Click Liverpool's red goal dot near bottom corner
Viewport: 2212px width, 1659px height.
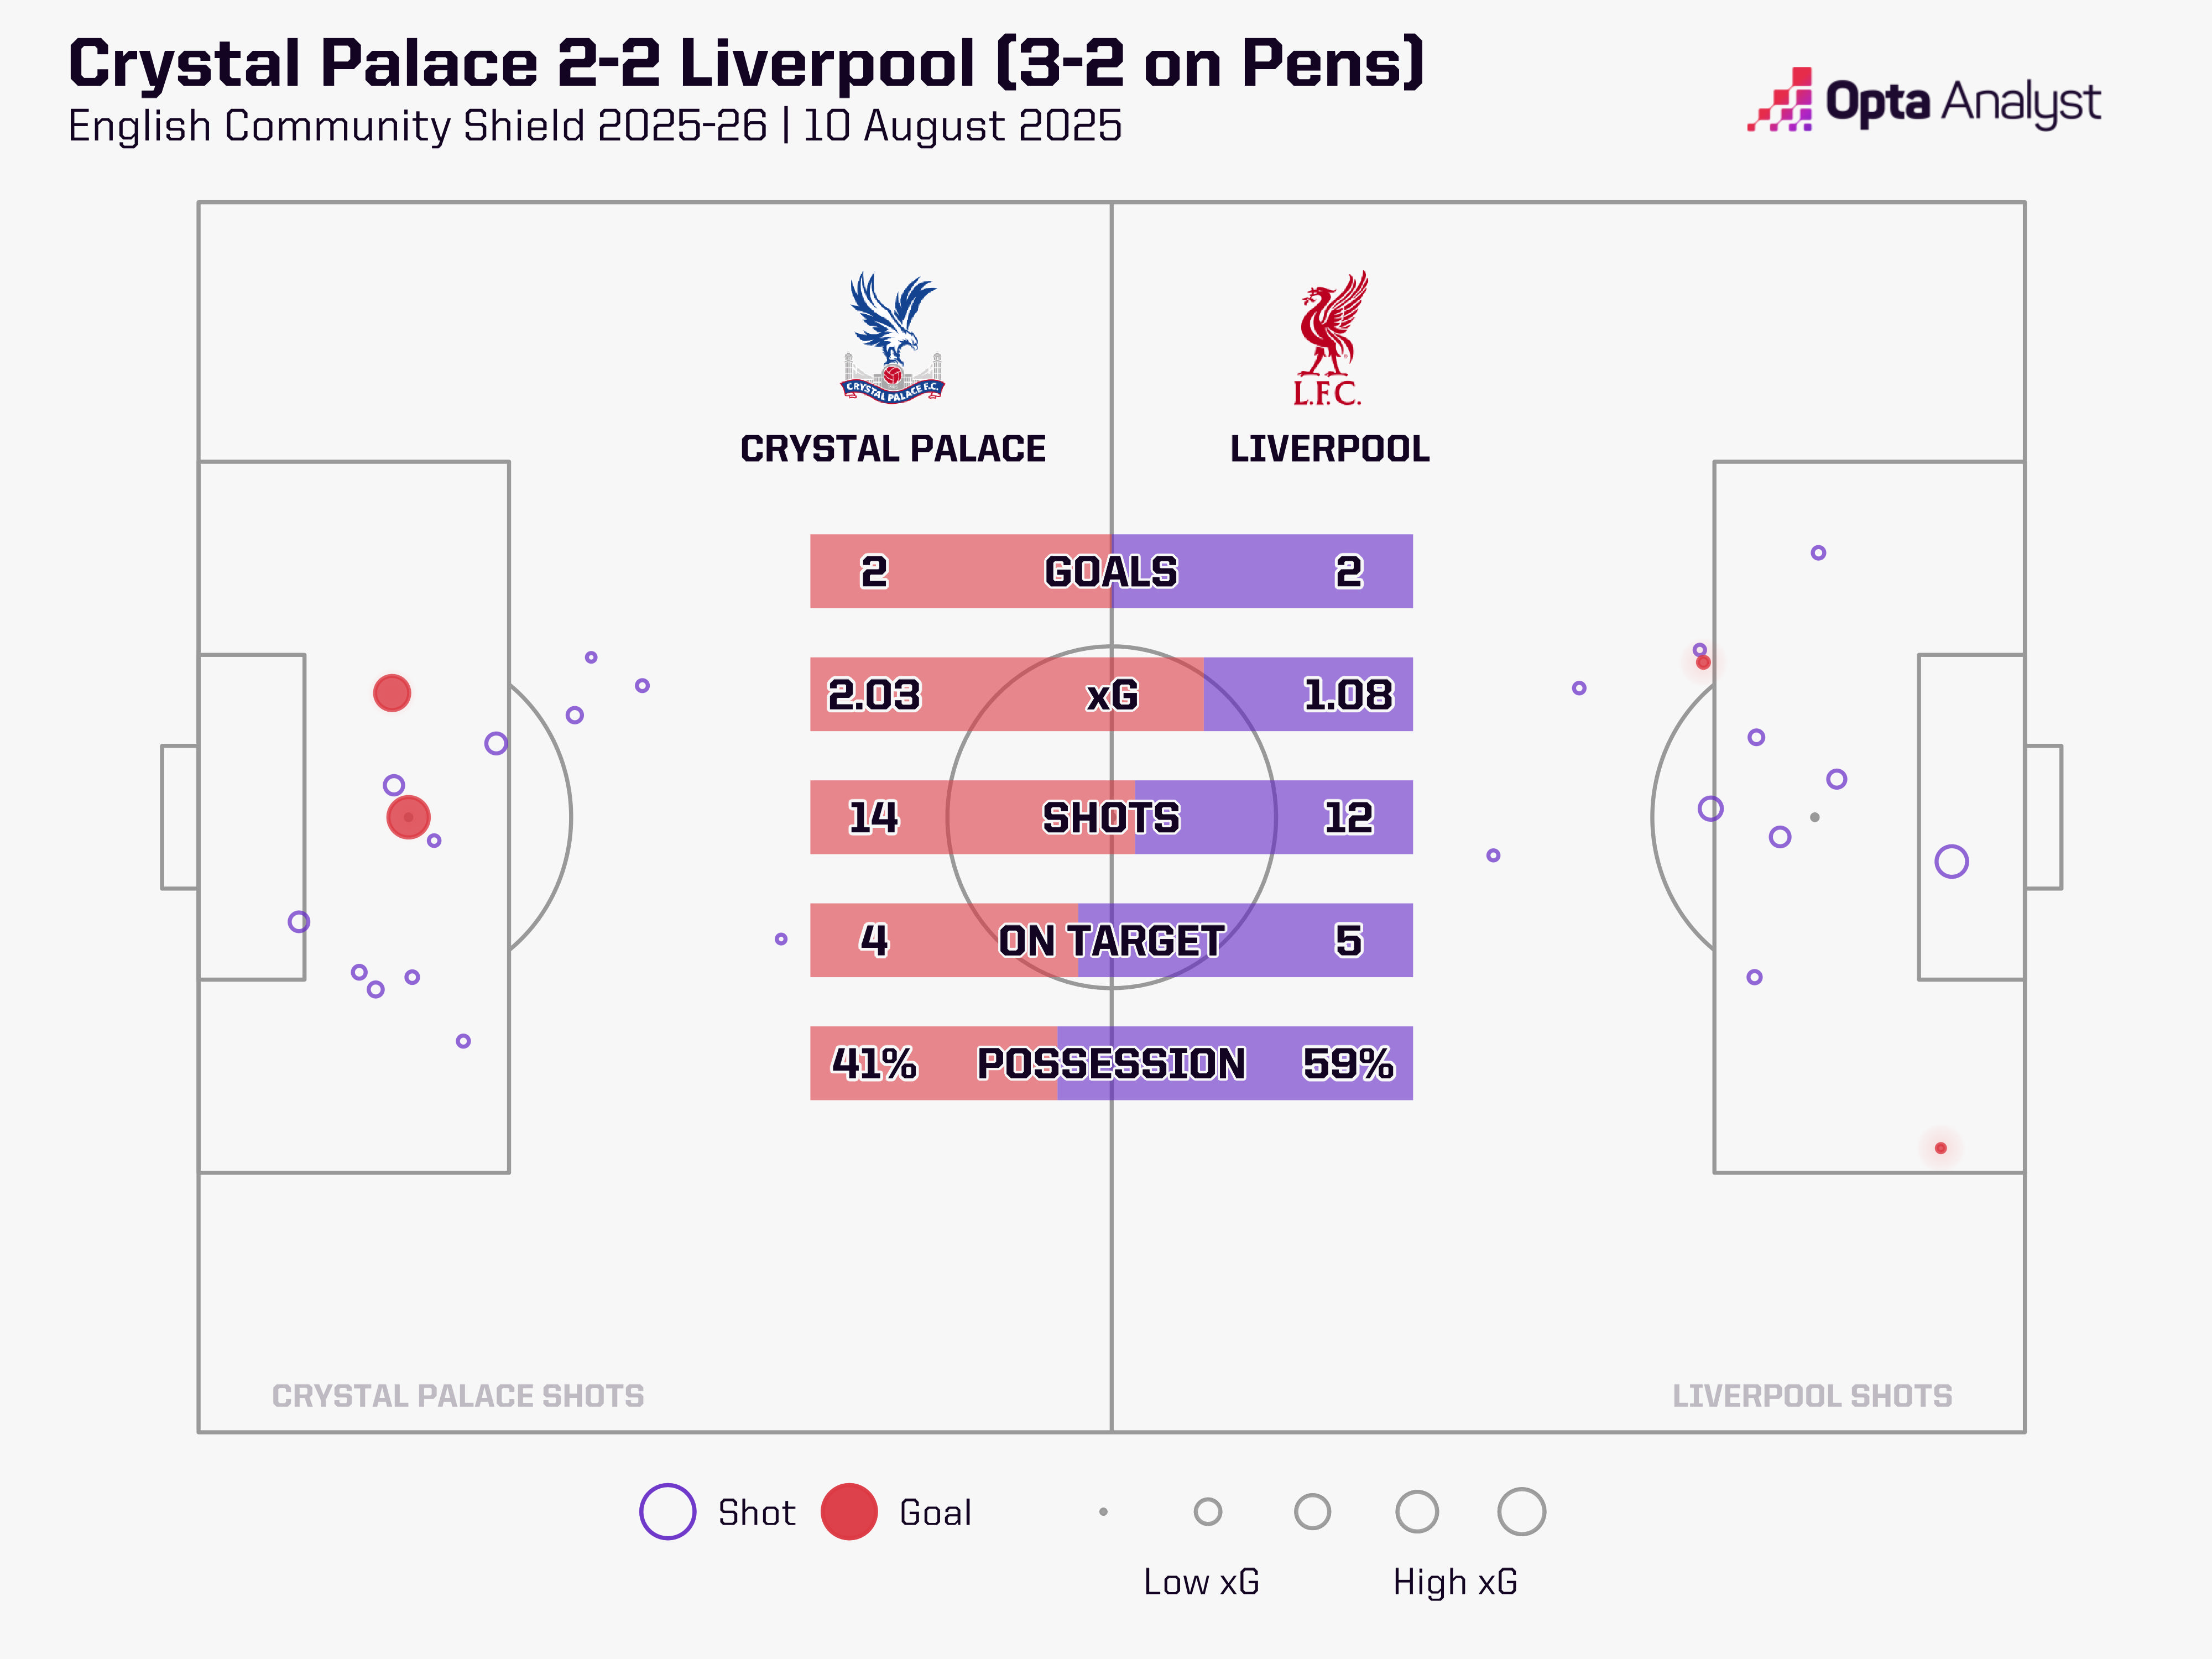click(x=1940, y=1147)
